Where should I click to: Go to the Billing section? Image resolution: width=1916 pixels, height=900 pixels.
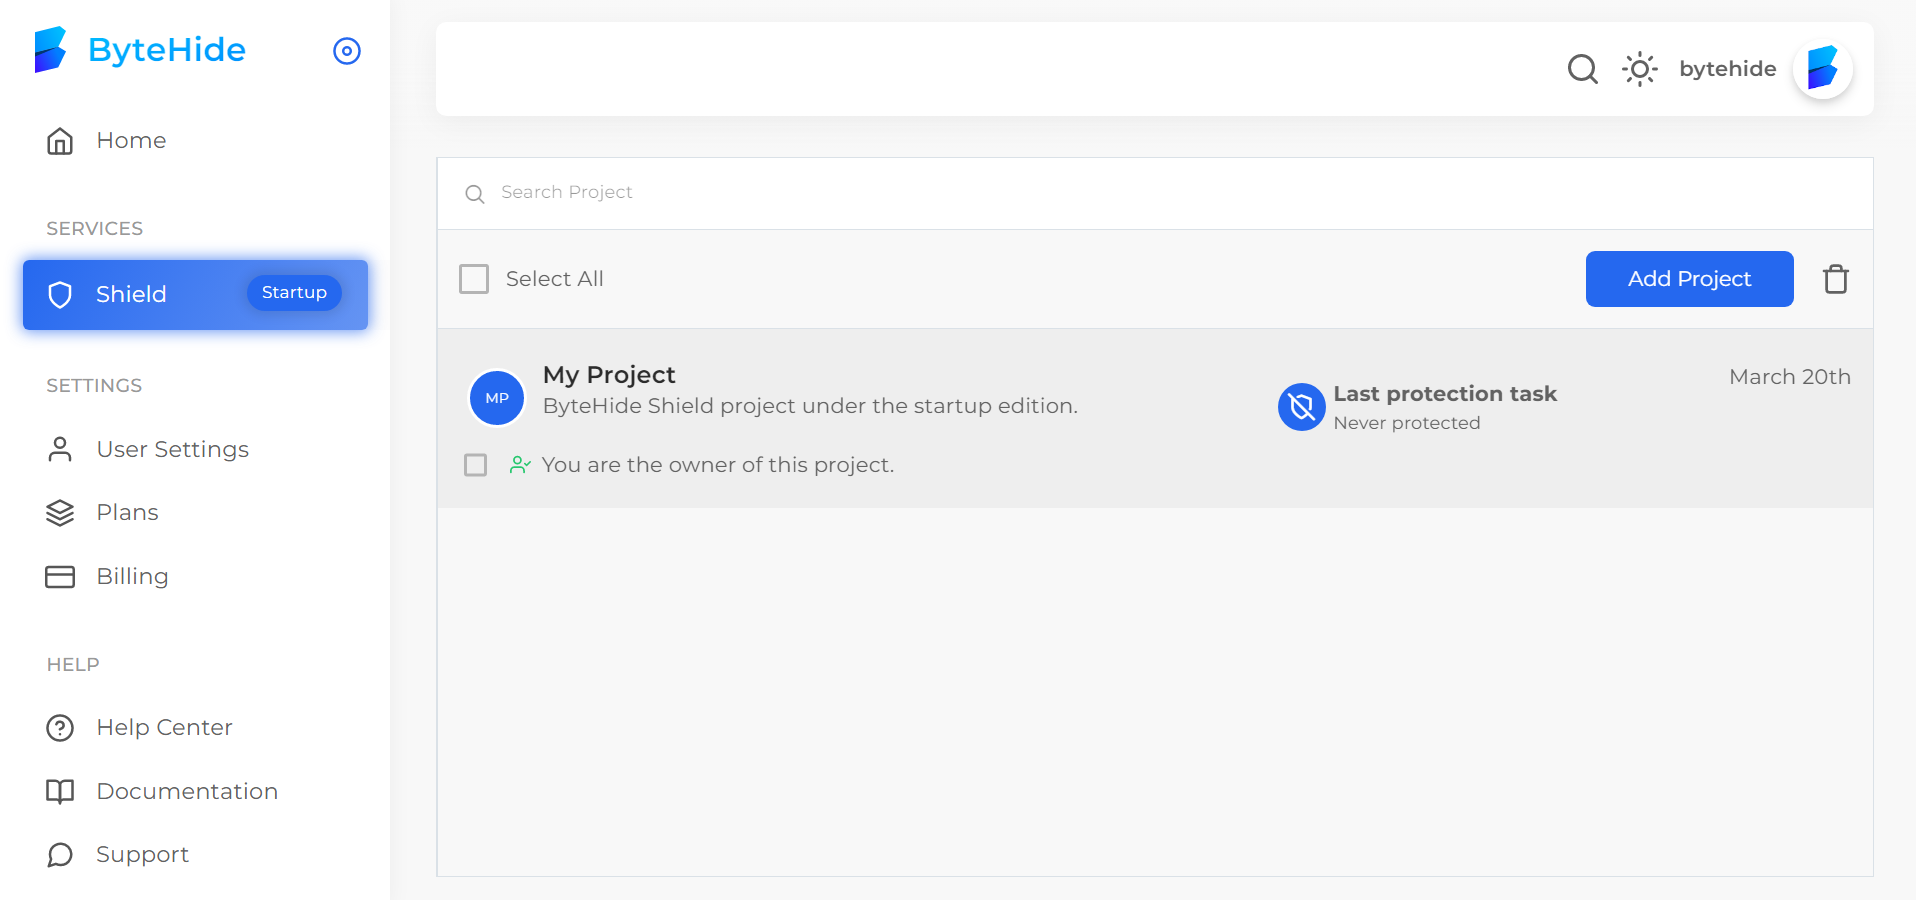(132, 576)
